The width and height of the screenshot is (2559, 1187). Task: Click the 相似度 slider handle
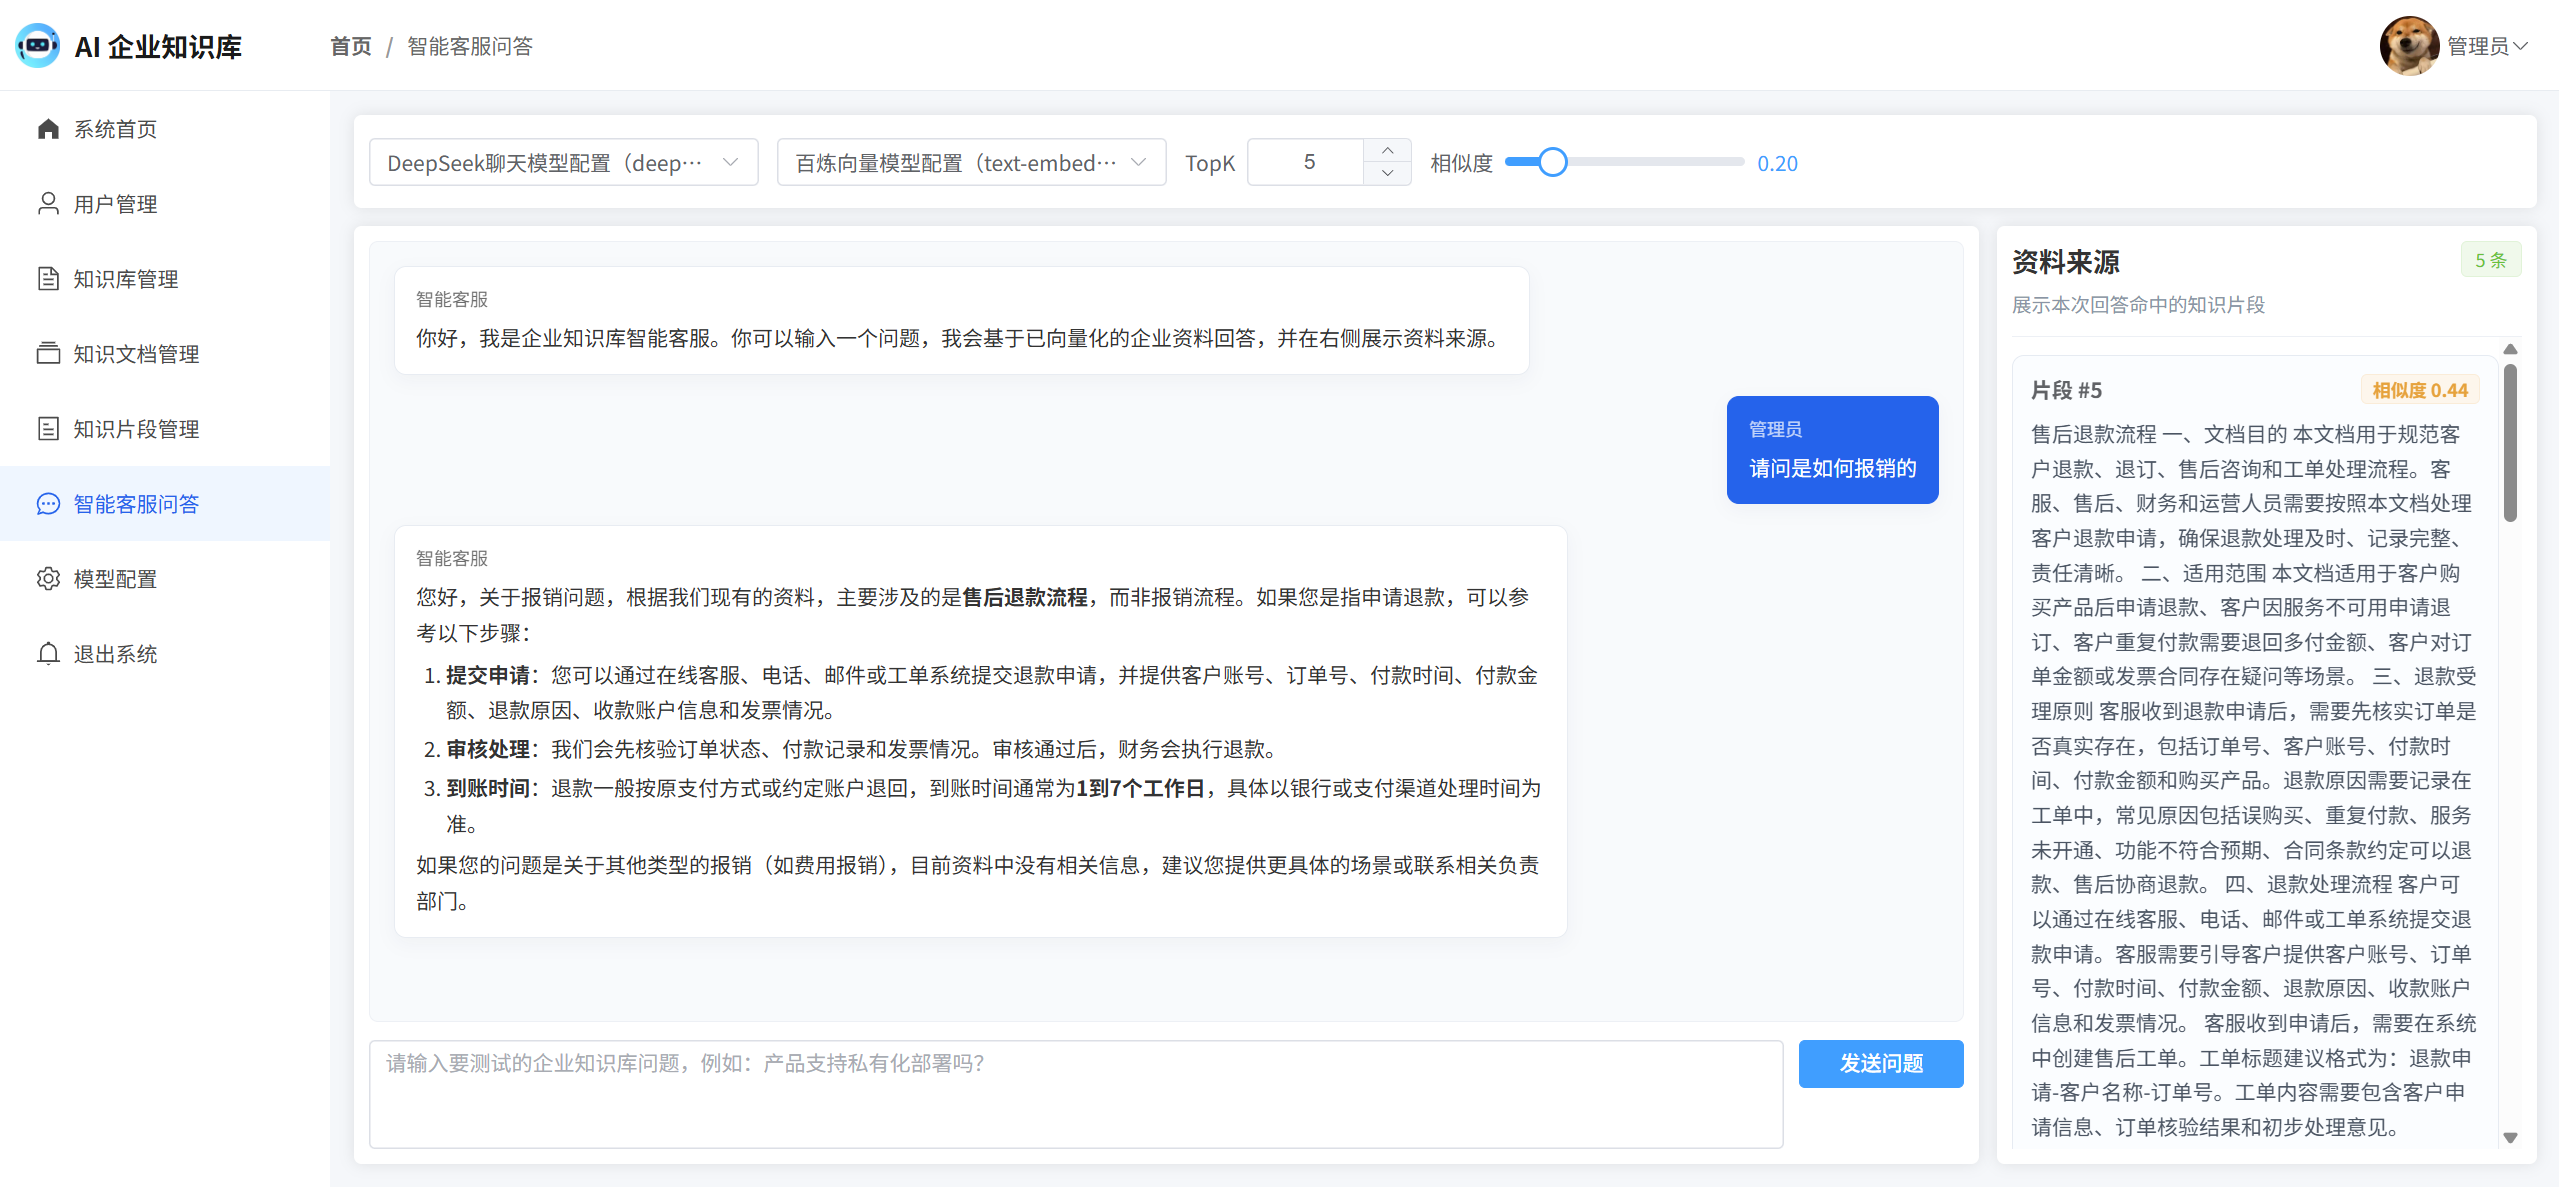coord(1552,162)
